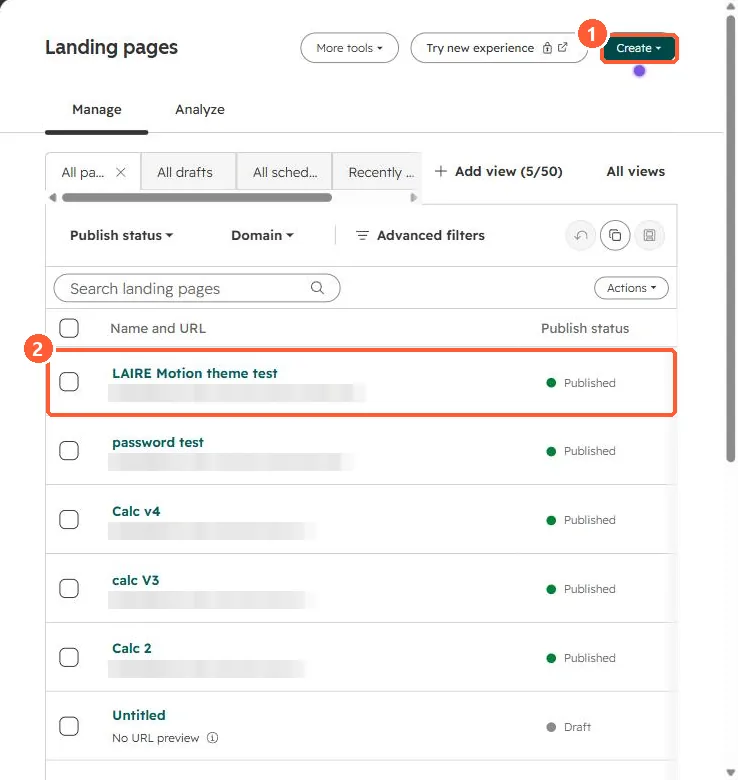Click the Name and URL column header

click(158, 328)
